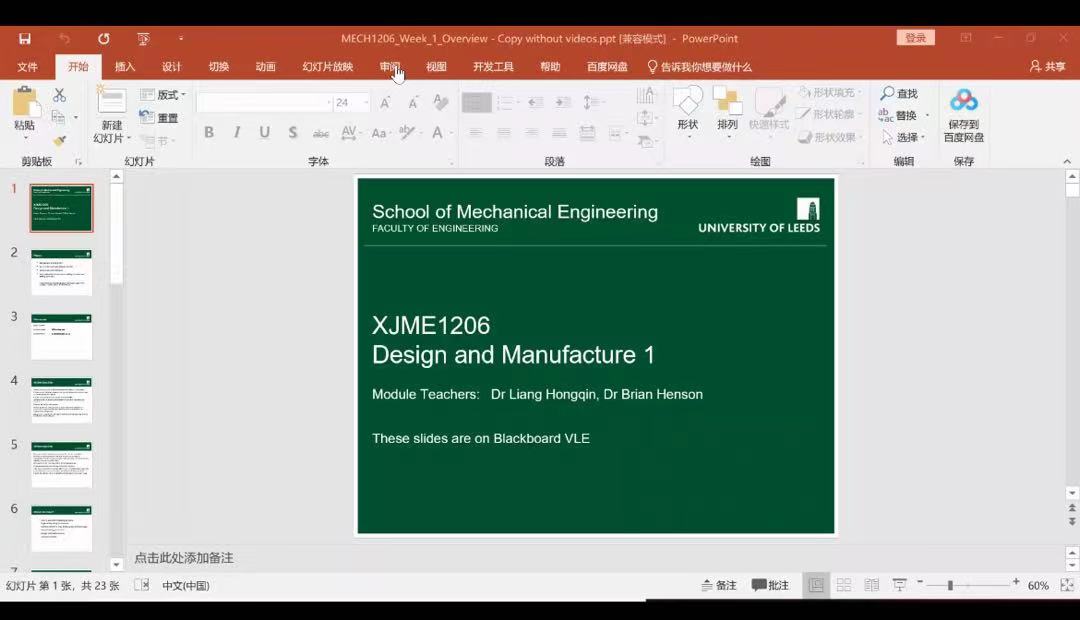Click the Save icon in quick access toolbar
Image resolution: width=1080 pixels, height=620 pixels.
click(25, 39)
